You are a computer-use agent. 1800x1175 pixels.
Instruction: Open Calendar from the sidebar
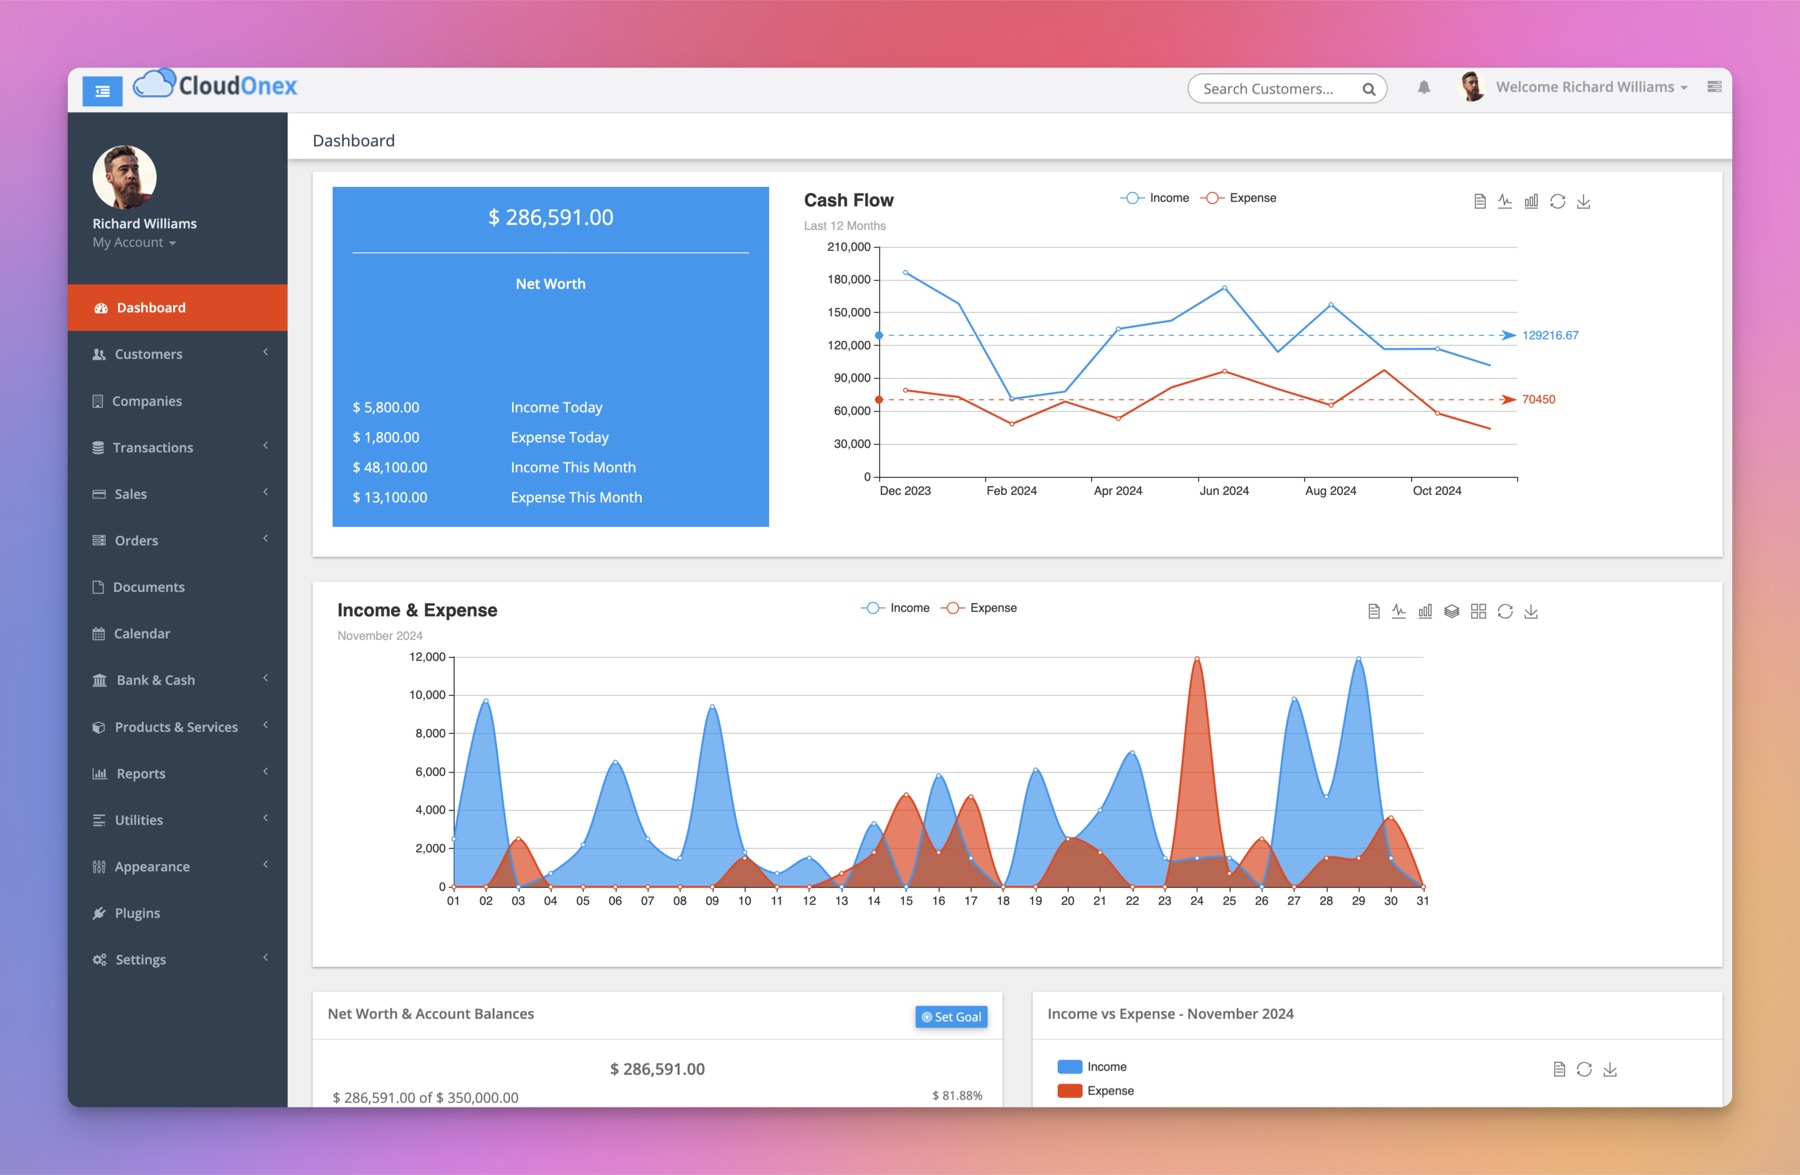point(178,633)
